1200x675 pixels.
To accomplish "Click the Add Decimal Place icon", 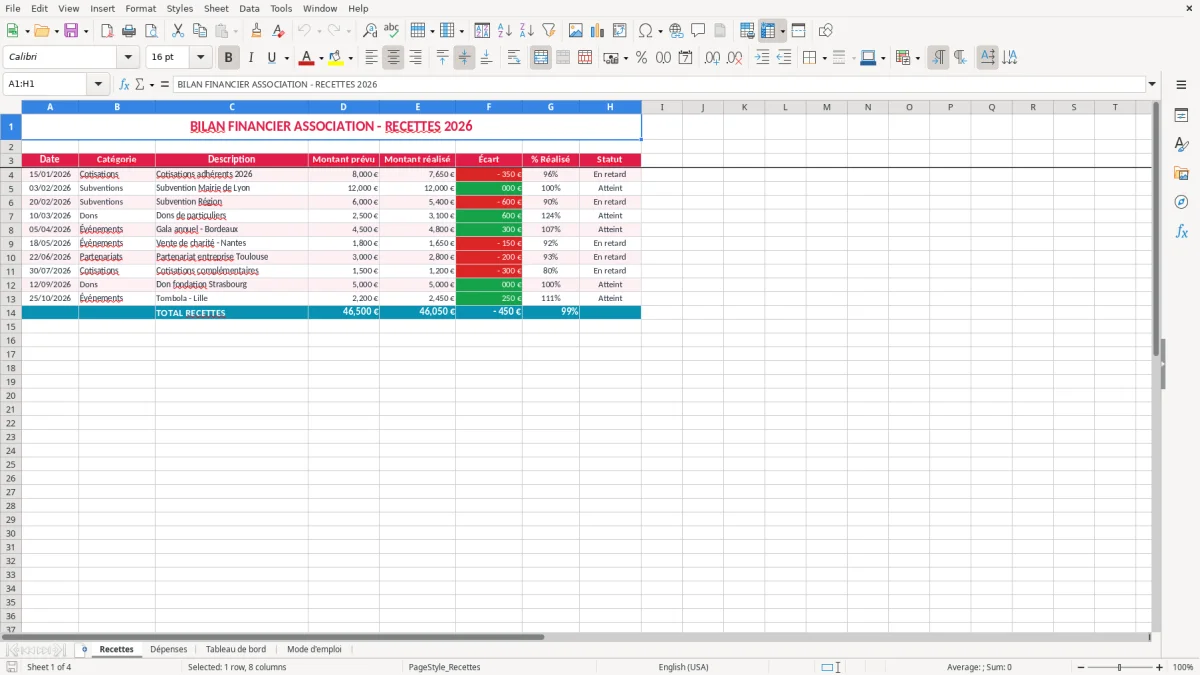I will [712, 58].
